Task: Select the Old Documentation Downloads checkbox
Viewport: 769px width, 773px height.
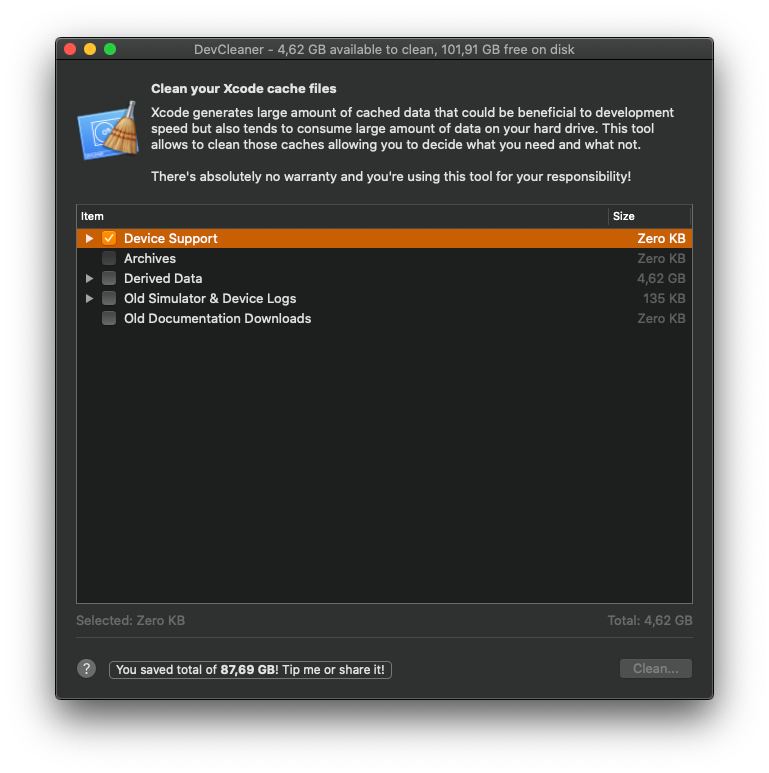Action: (x=109, y=318)
